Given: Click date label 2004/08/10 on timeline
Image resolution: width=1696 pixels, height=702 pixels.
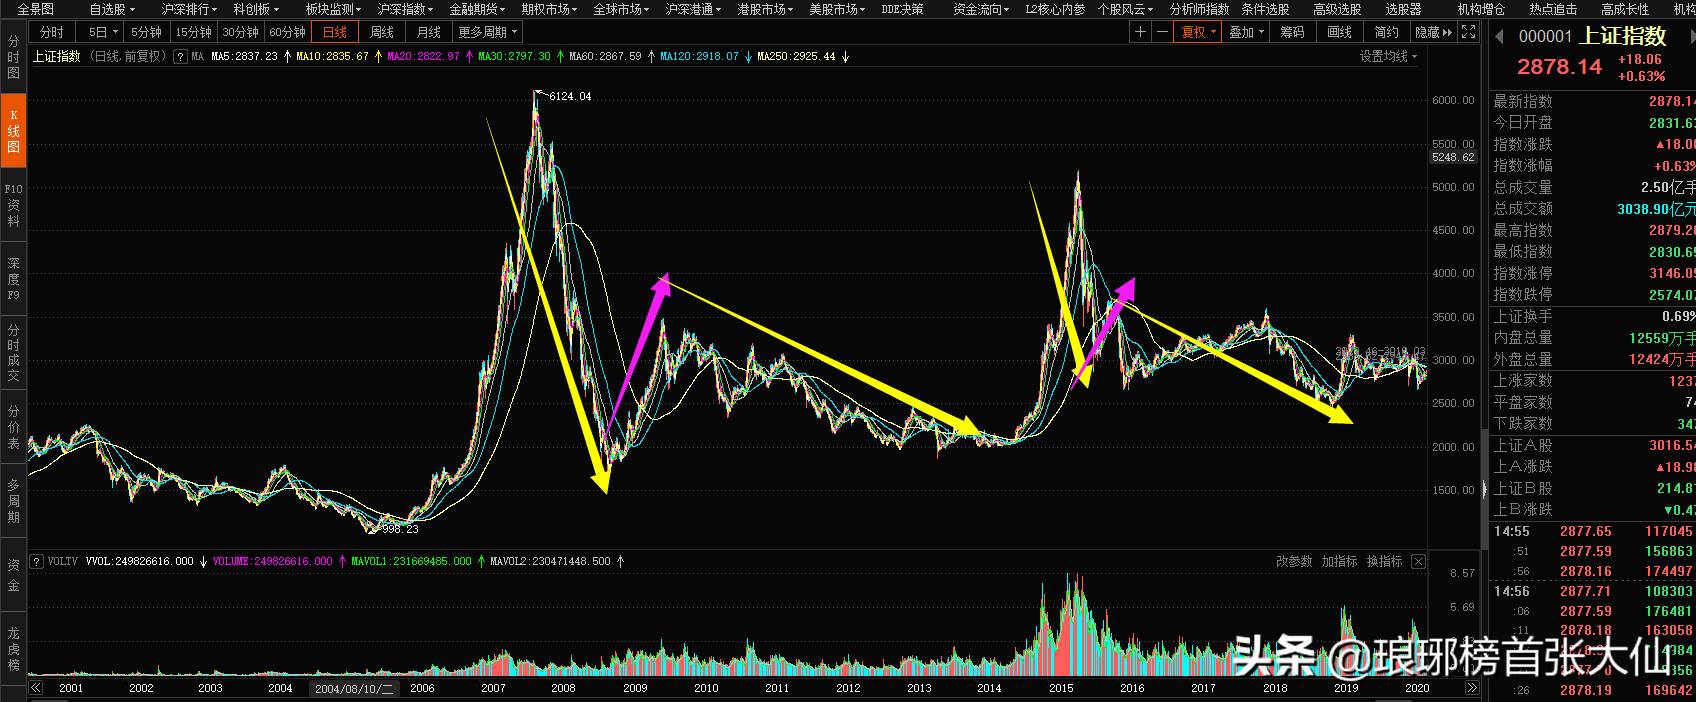Looking at the screenshot, I should (x=354, y=688).
